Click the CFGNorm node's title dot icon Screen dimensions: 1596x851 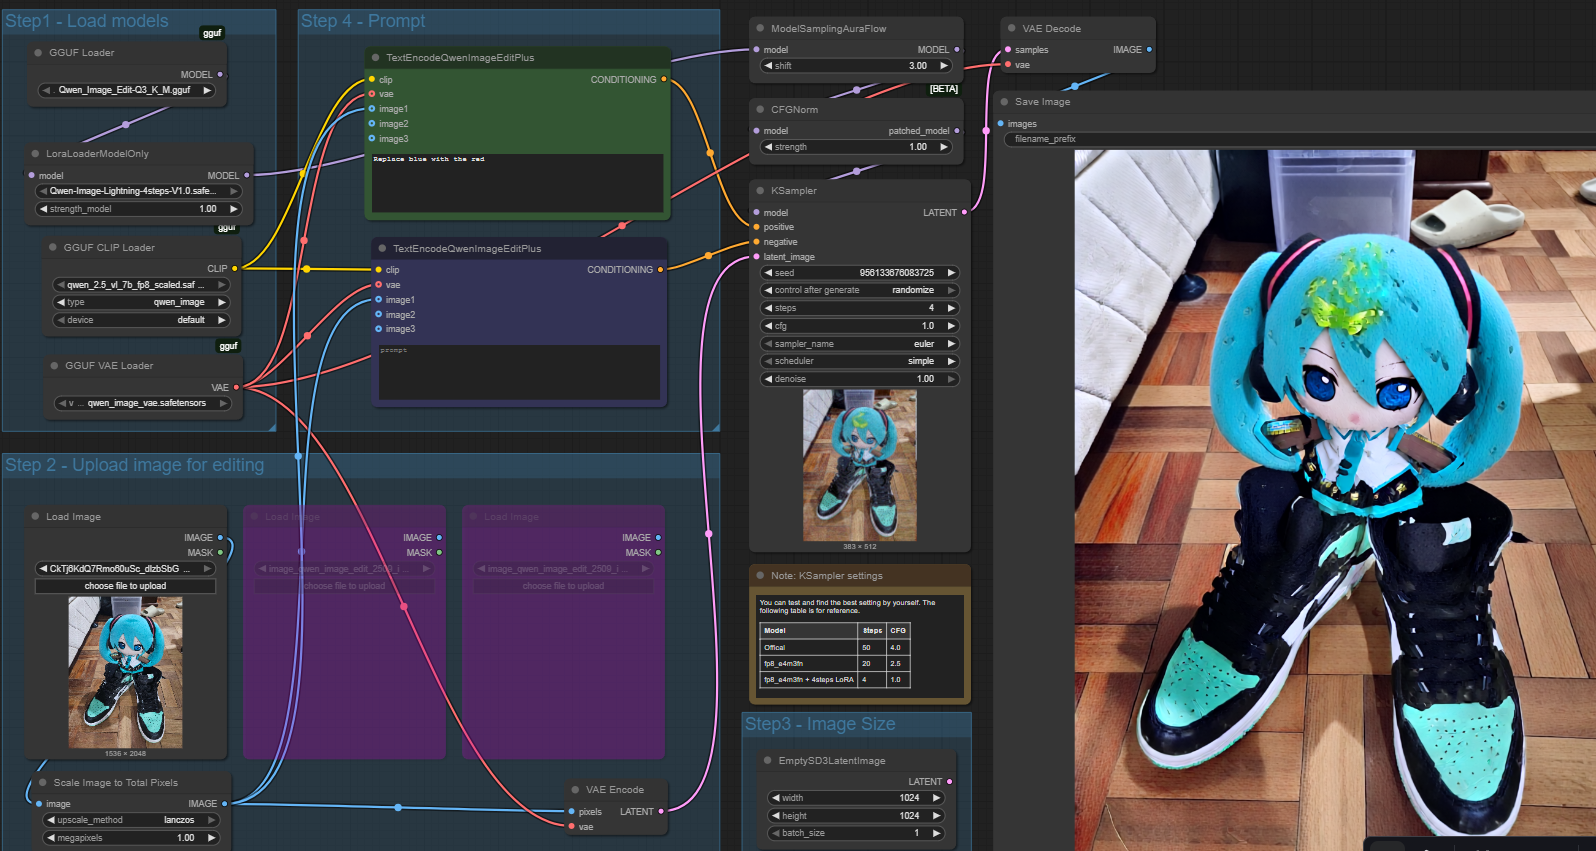[x=760, y=110]
